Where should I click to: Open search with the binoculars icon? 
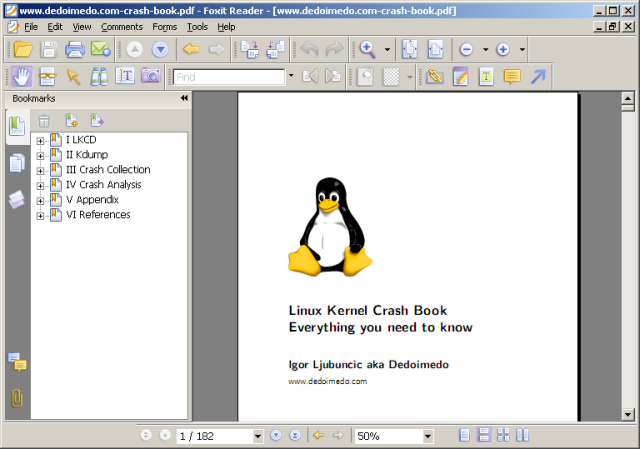99,76
